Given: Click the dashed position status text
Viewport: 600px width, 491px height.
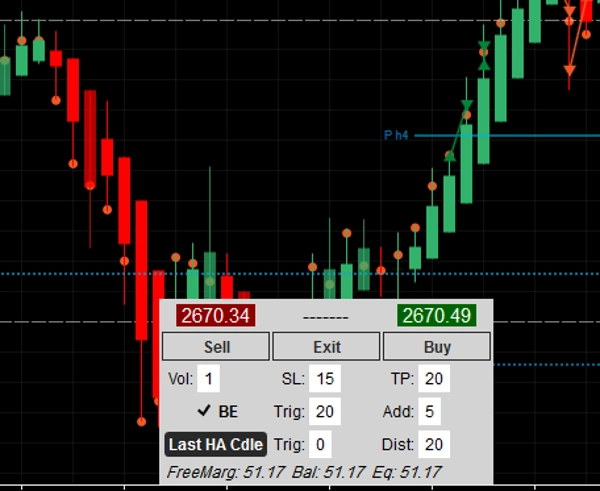Looking at the screenshot, I should (326, 317).
